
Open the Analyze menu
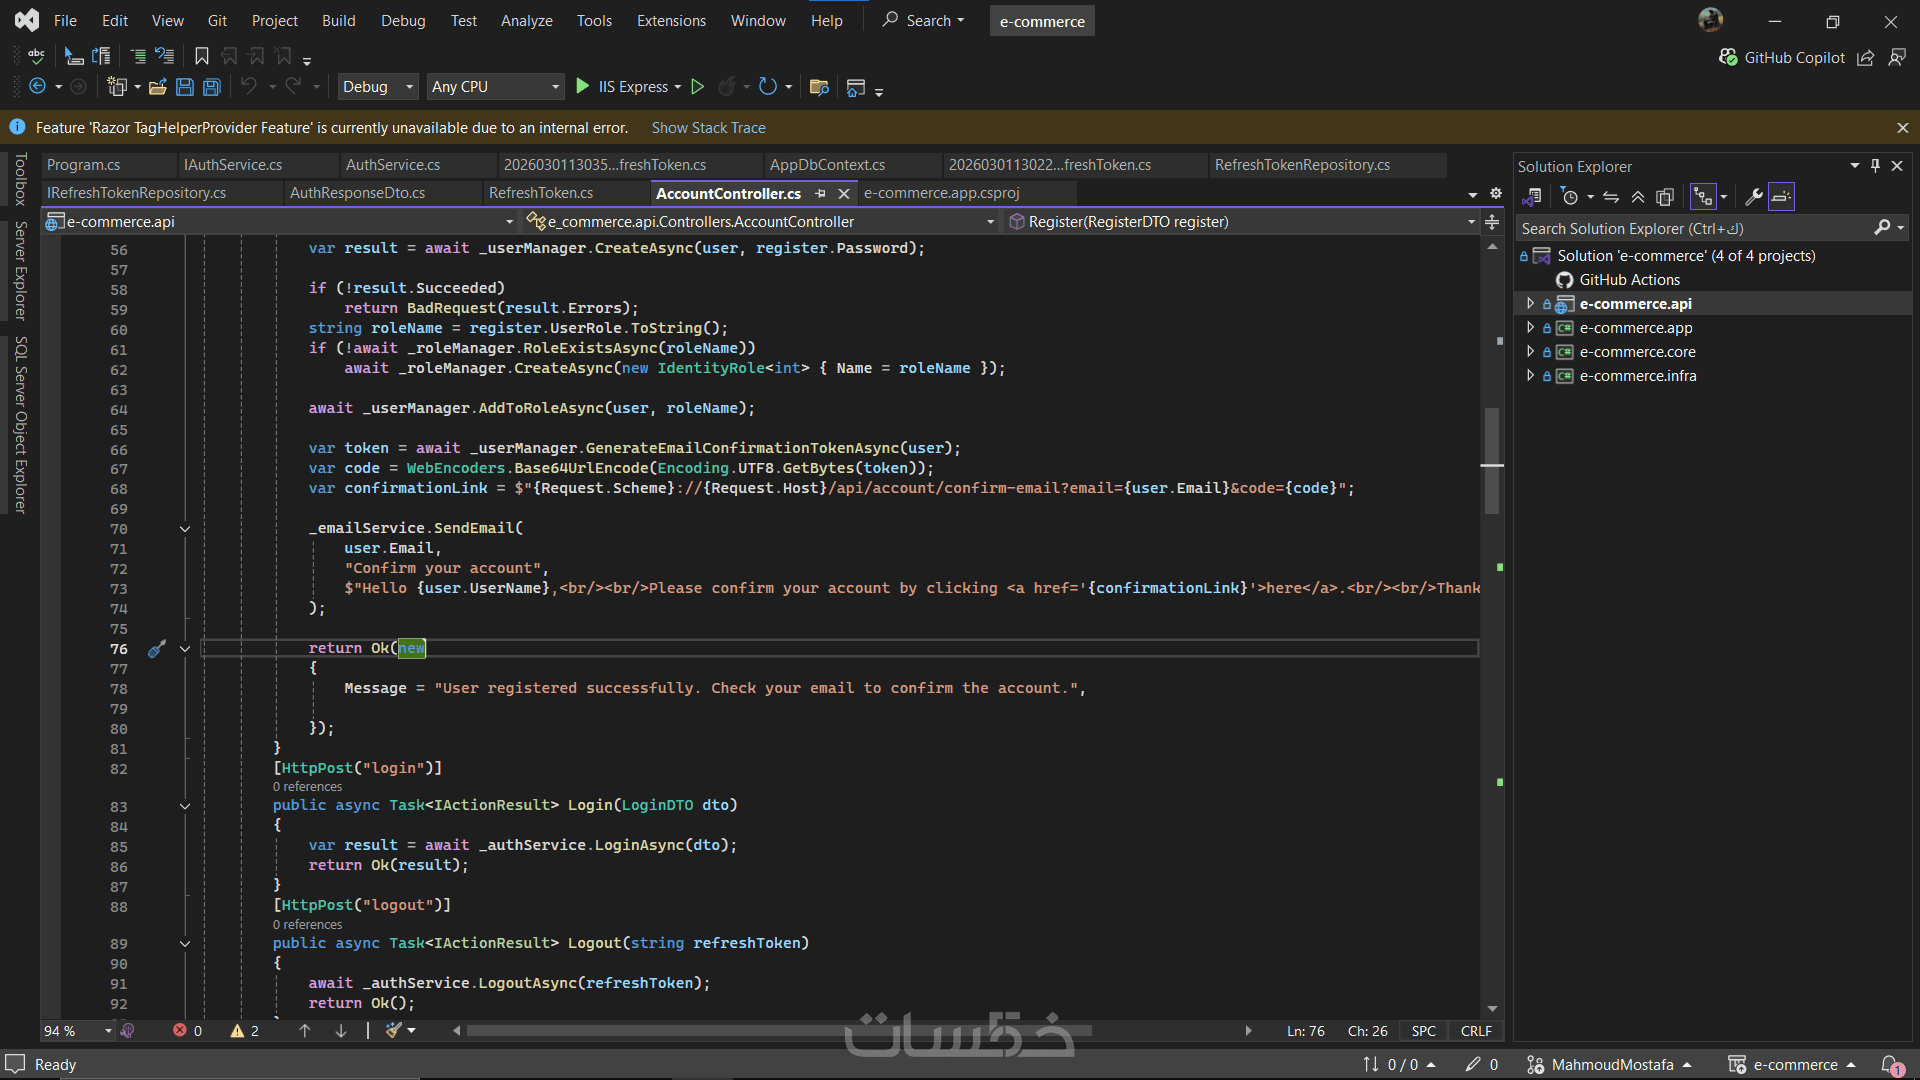pos(526,21)
